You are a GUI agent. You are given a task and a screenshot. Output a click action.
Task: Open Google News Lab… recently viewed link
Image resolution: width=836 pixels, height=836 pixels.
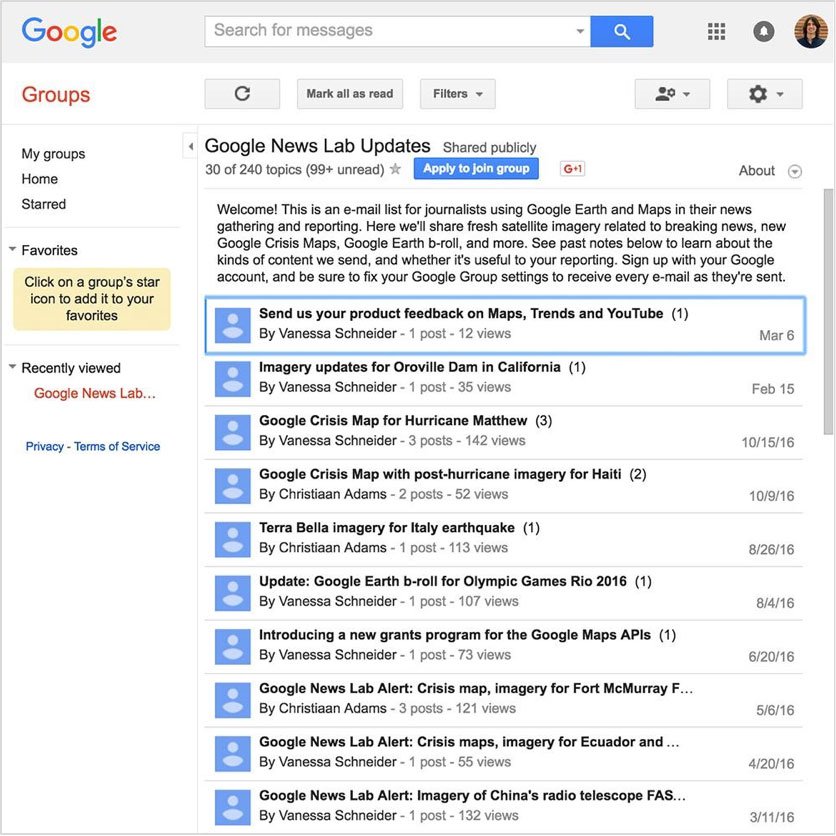95,393
